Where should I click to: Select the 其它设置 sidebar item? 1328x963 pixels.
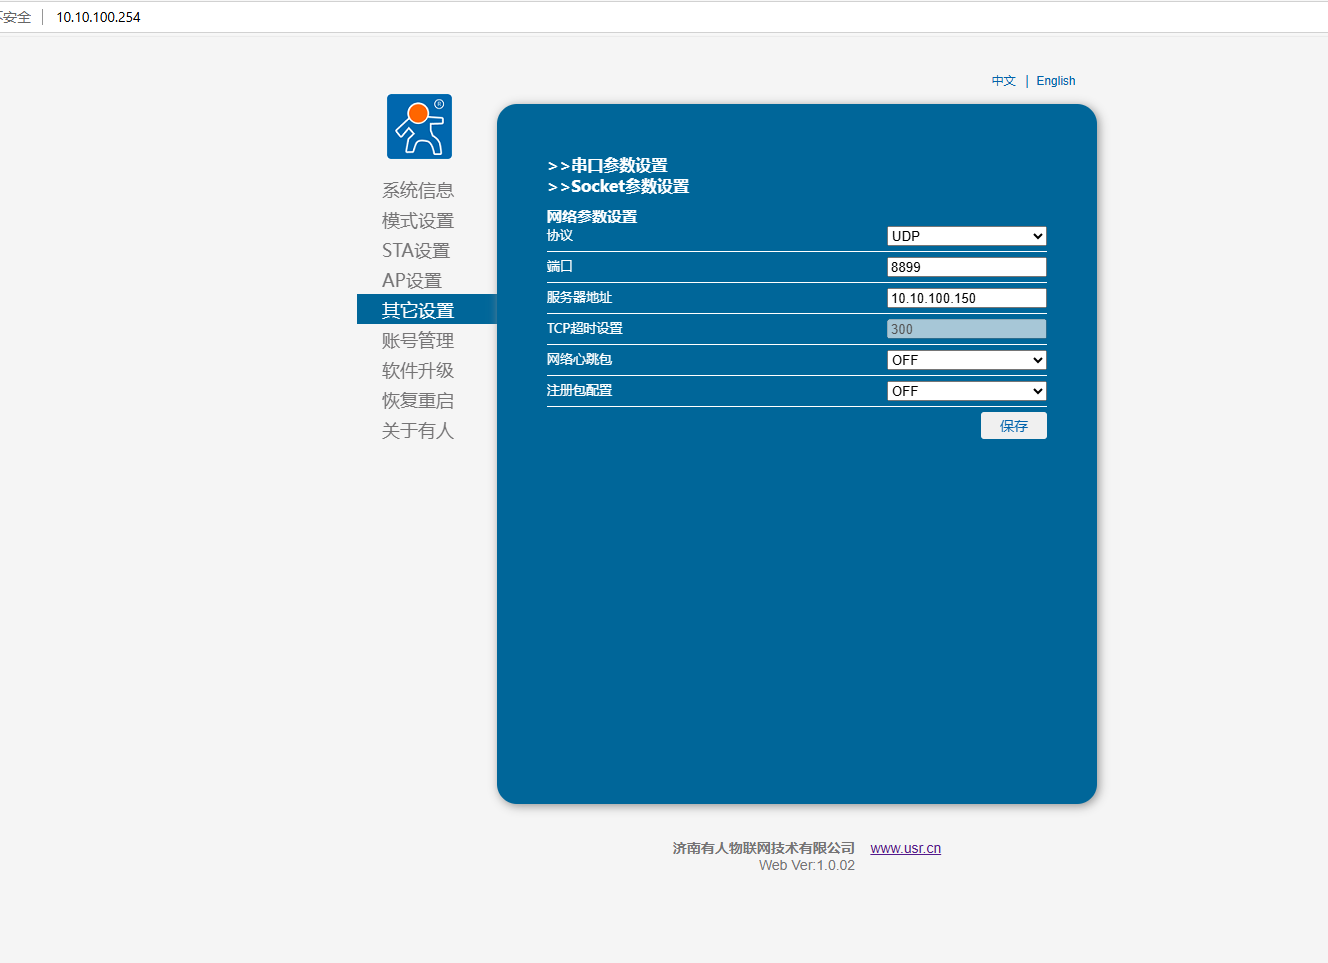point(418,310)
